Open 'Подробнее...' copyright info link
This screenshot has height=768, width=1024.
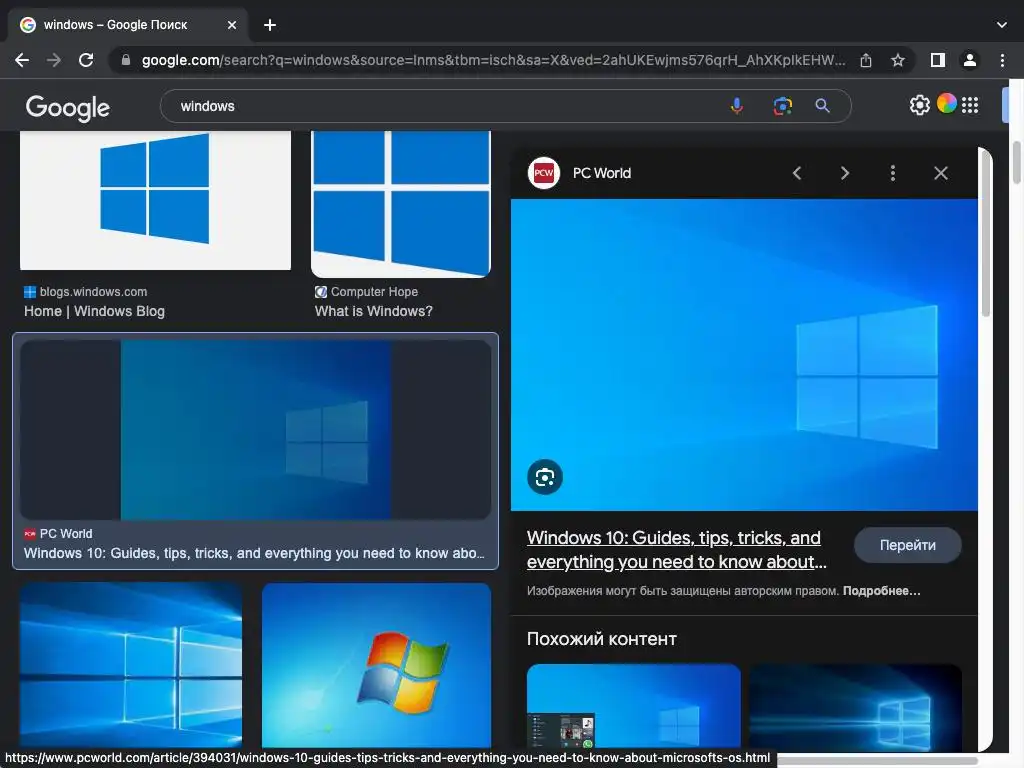click(882, 590)
